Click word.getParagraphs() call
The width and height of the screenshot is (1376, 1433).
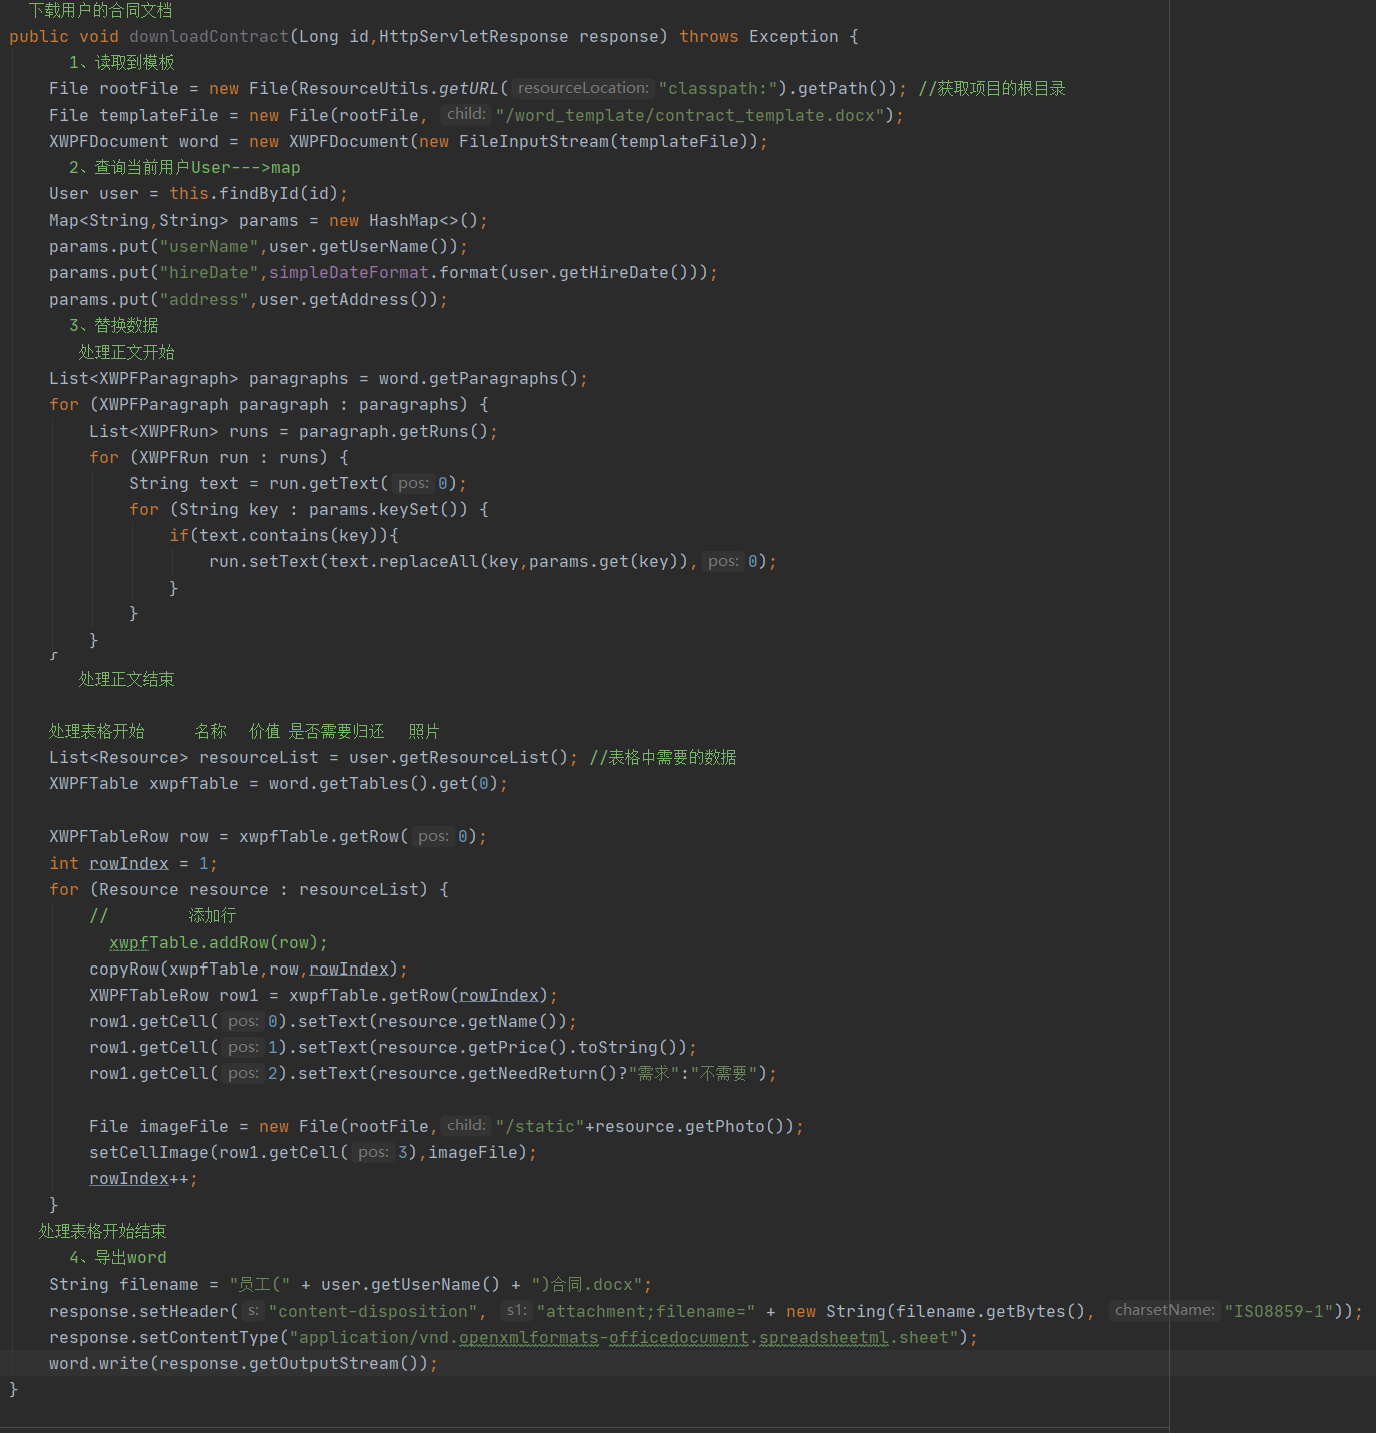click(478, 378)
